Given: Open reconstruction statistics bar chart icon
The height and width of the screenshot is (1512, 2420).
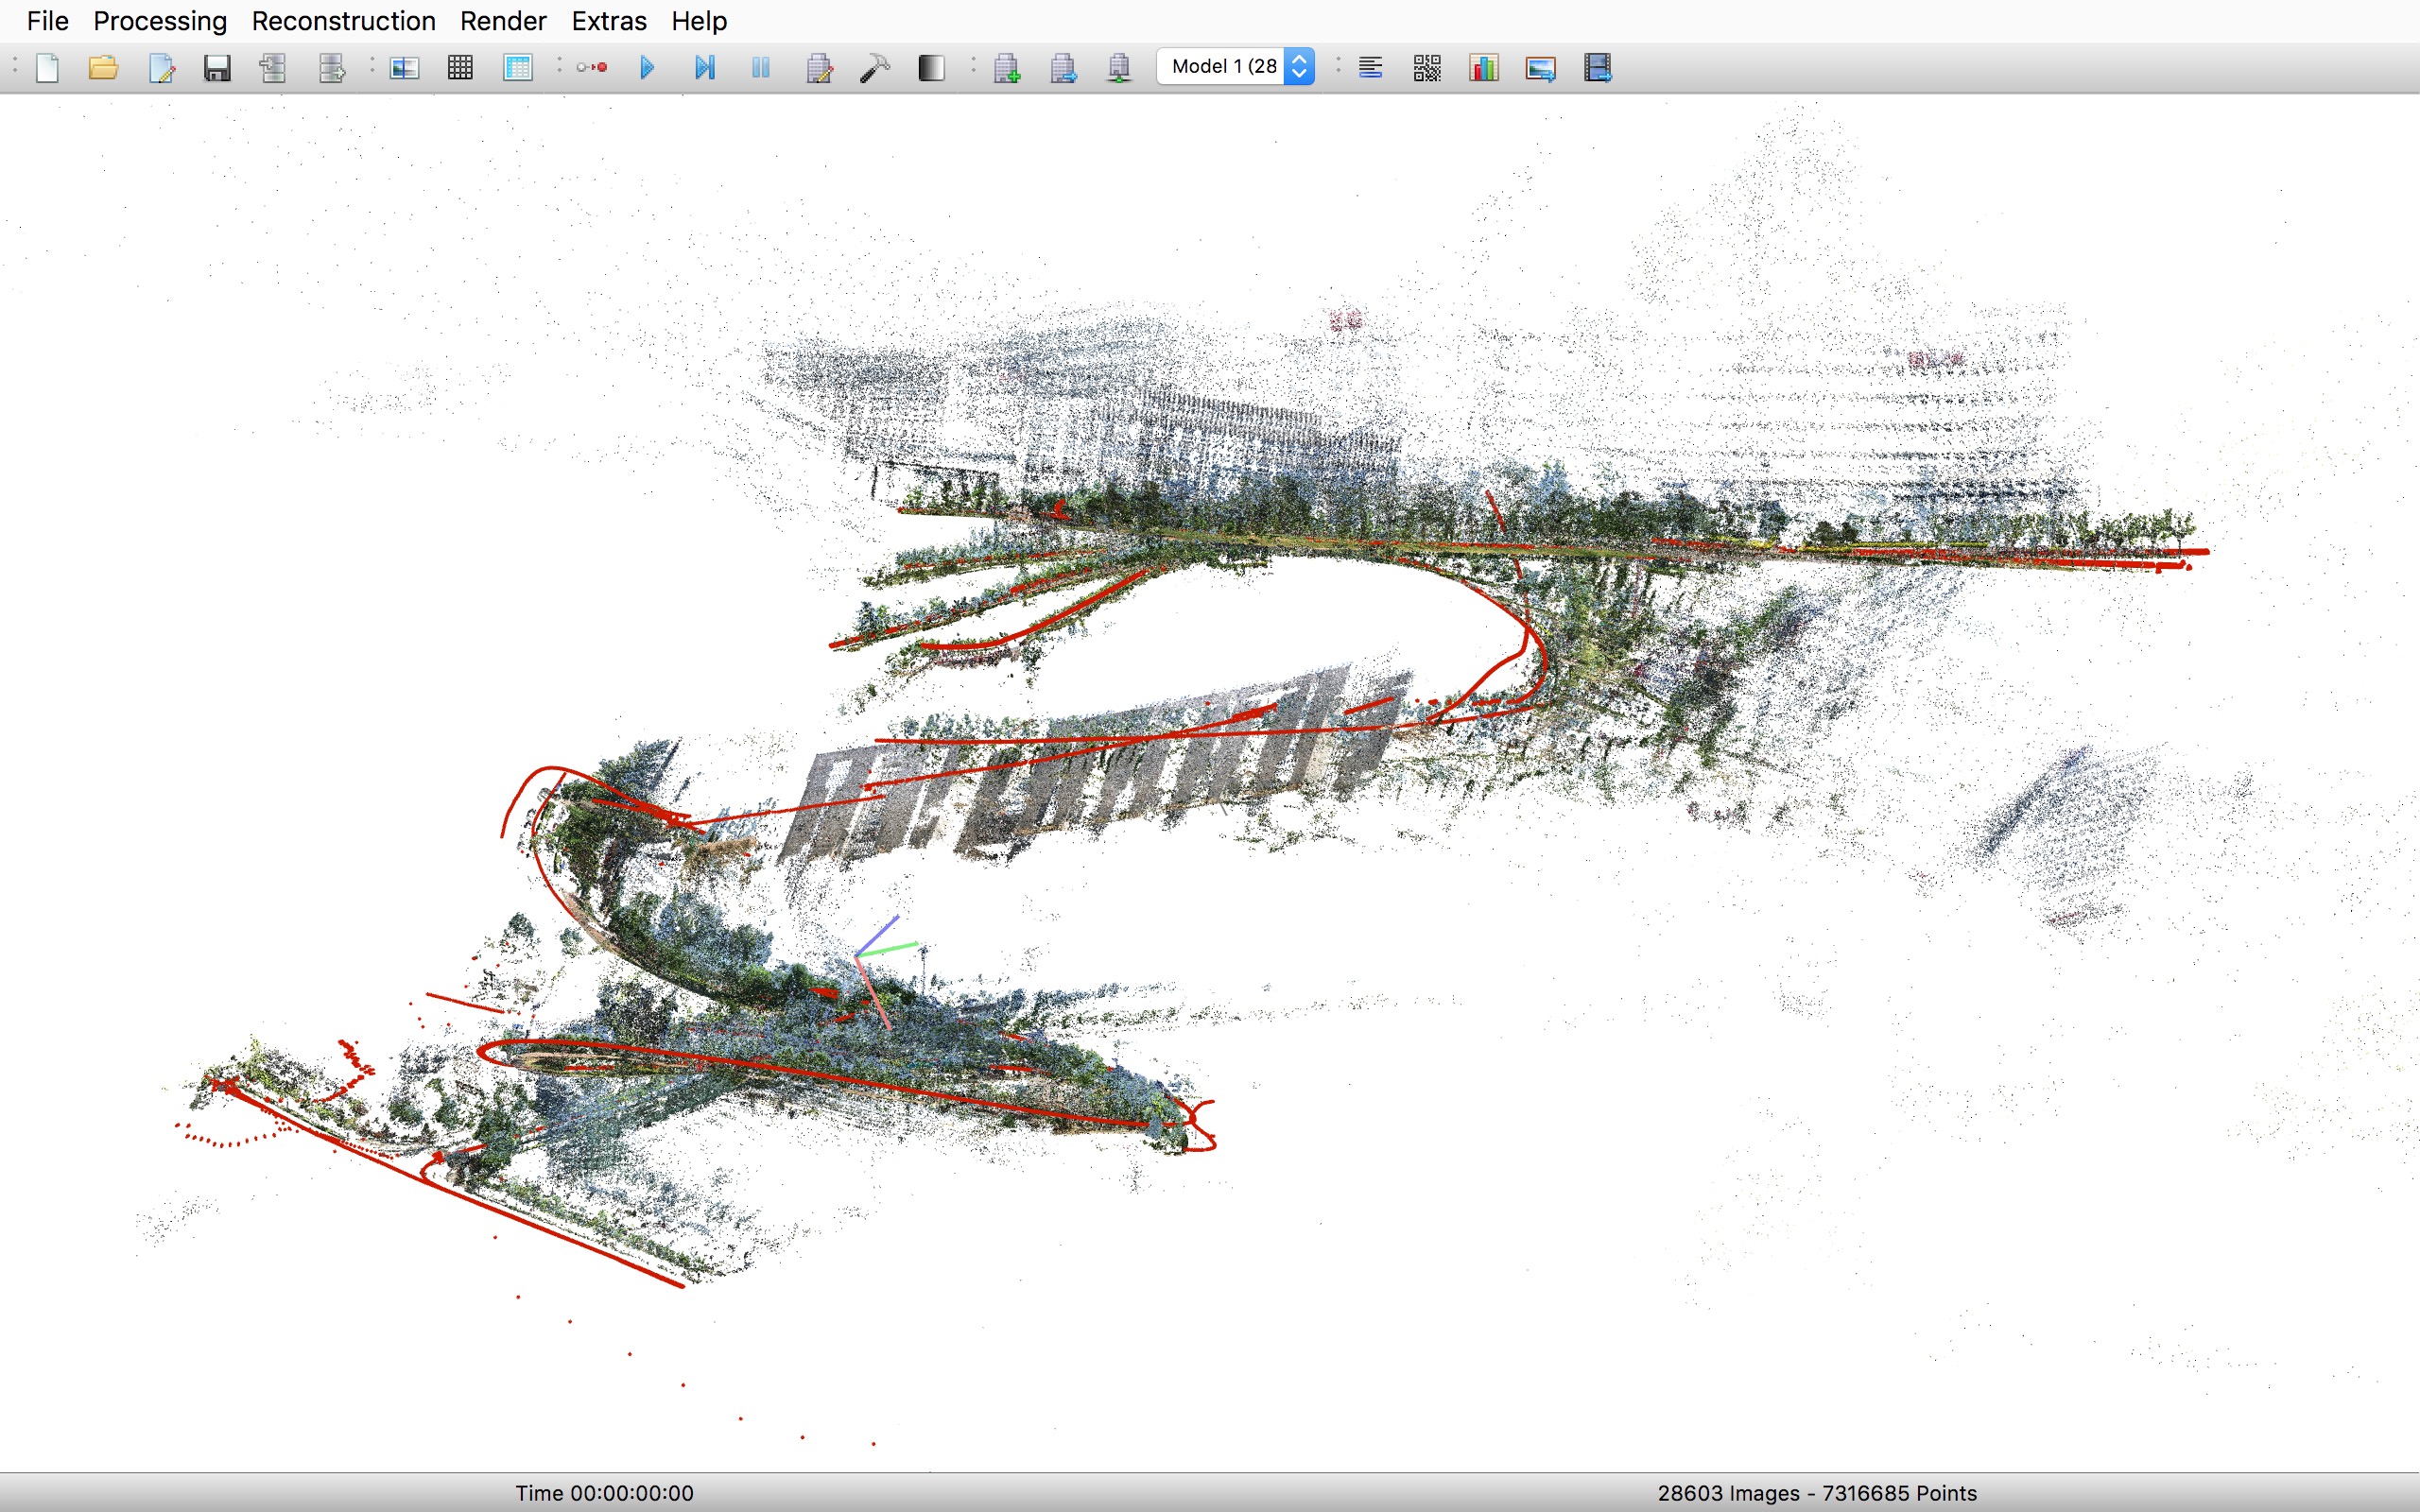Looking at the screenshot, I should coord(1483,68).
